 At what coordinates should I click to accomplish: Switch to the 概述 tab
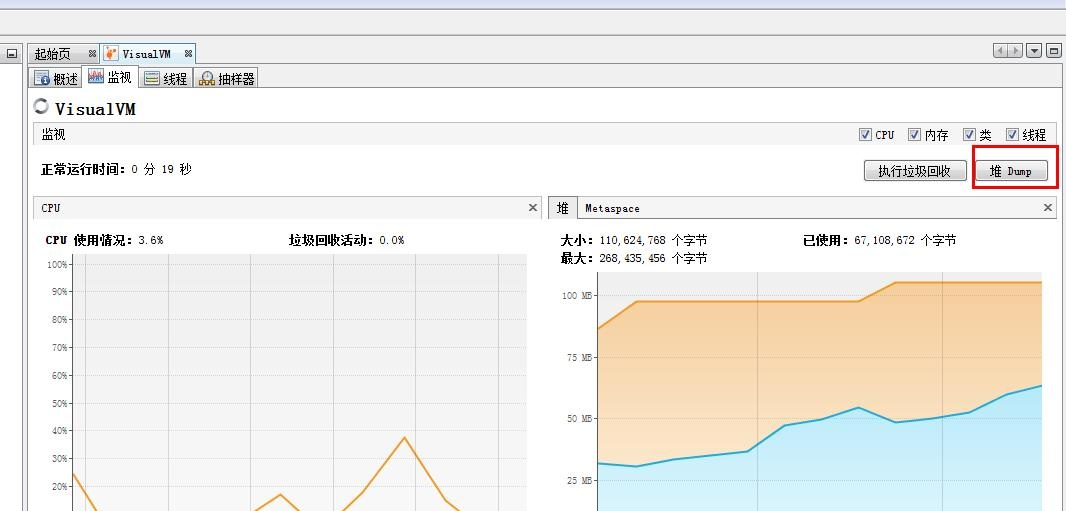[x=56, y=78]
